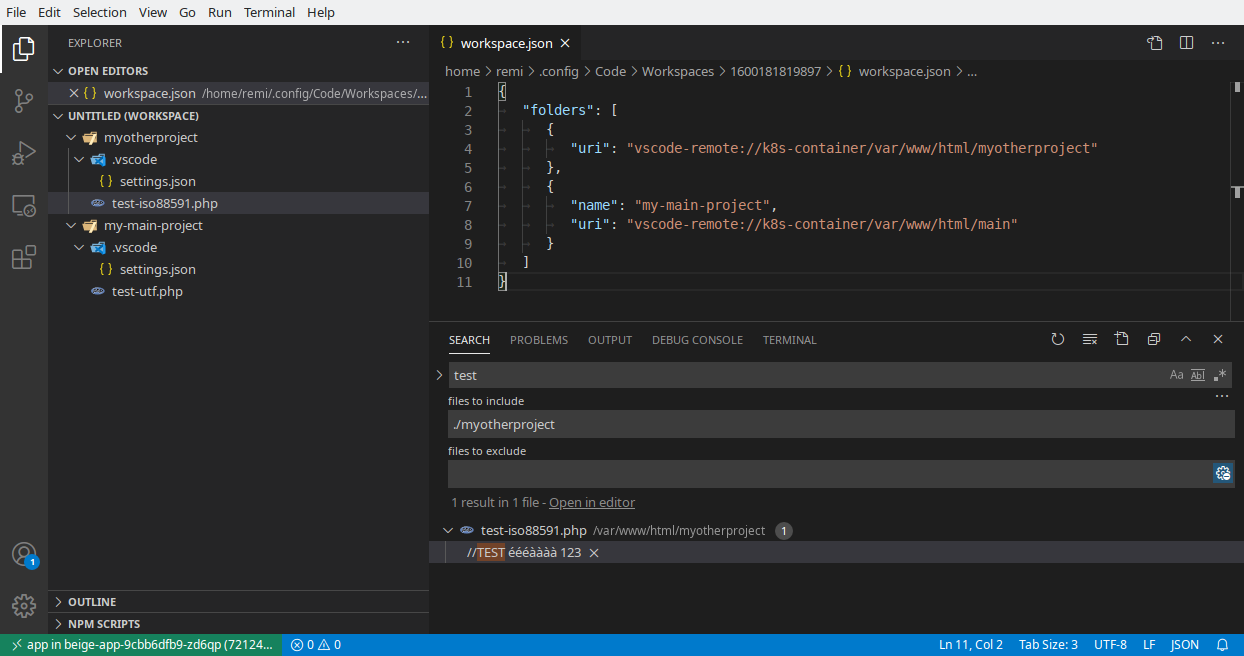Collapse the myotherproject folder
Viewport: 1244px width, 656px height.
(x=71, y=138)
